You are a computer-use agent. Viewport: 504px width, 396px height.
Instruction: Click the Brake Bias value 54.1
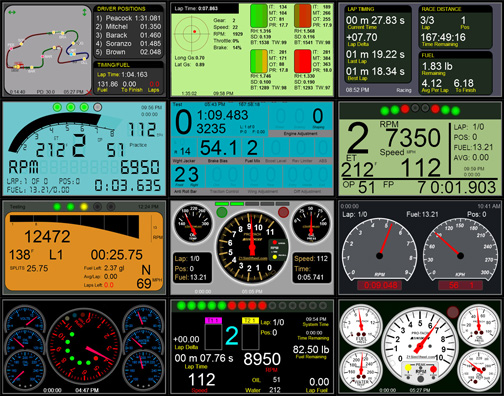tap(219, 148)
